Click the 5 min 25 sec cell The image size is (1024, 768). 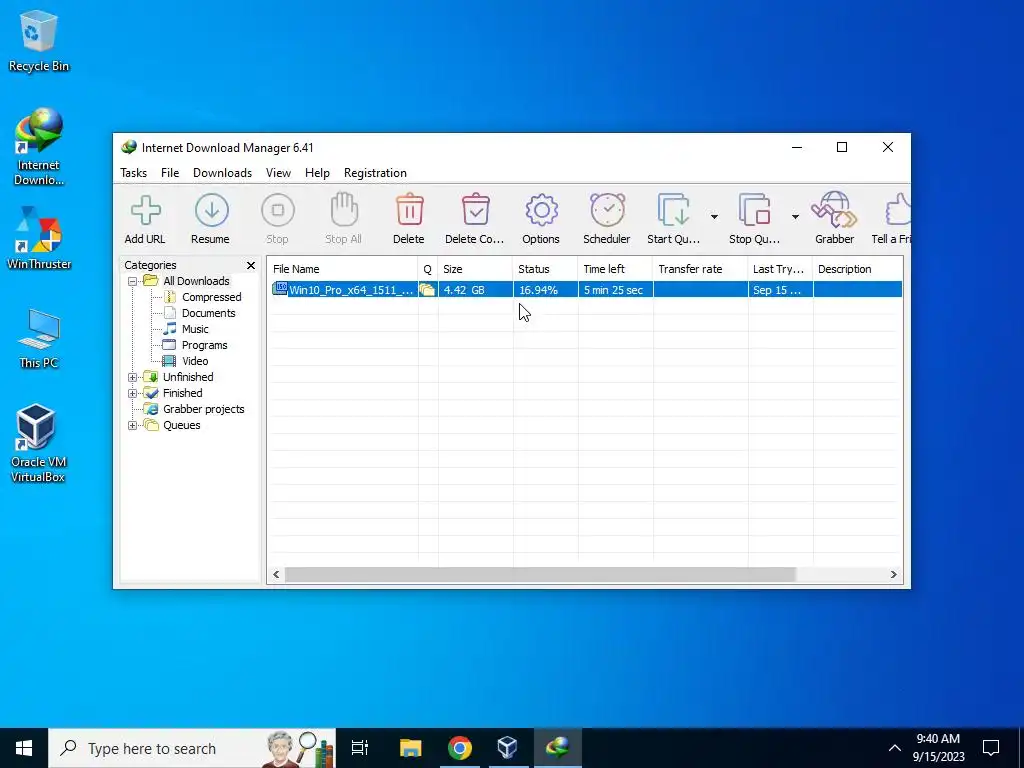pyautogui.click(x=613, y=290)
